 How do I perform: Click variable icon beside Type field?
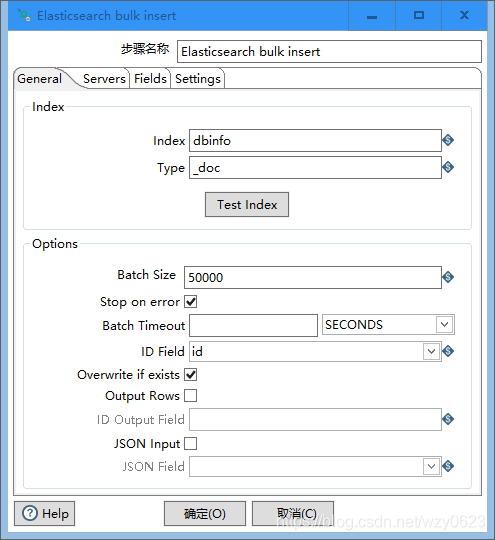coord(448,167)
